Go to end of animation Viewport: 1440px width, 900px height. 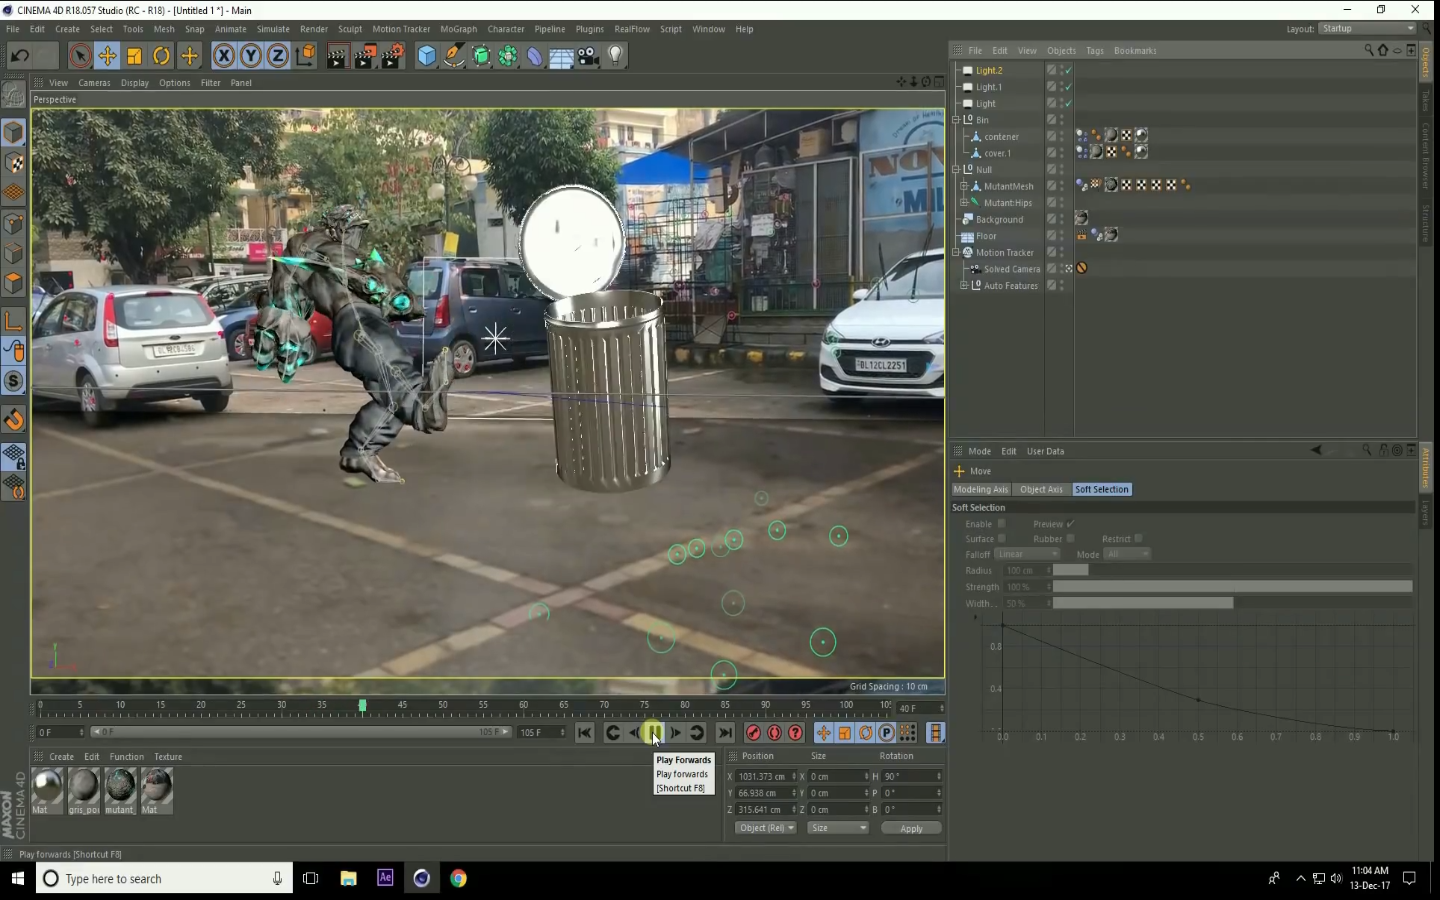click(725, 733)
